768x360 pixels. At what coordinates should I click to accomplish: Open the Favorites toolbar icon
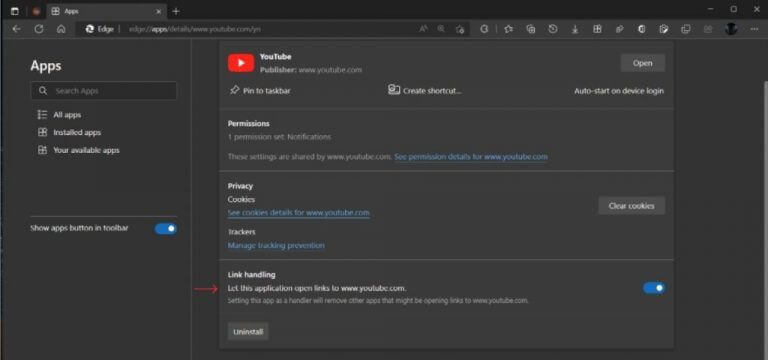click(x=508, y=29)
